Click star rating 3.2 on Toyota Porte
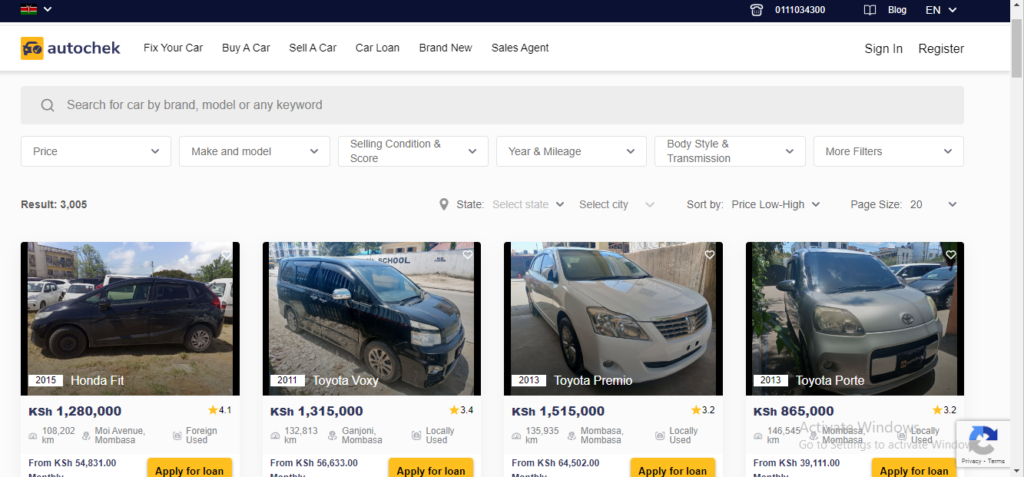 click(x=944, y=410)
